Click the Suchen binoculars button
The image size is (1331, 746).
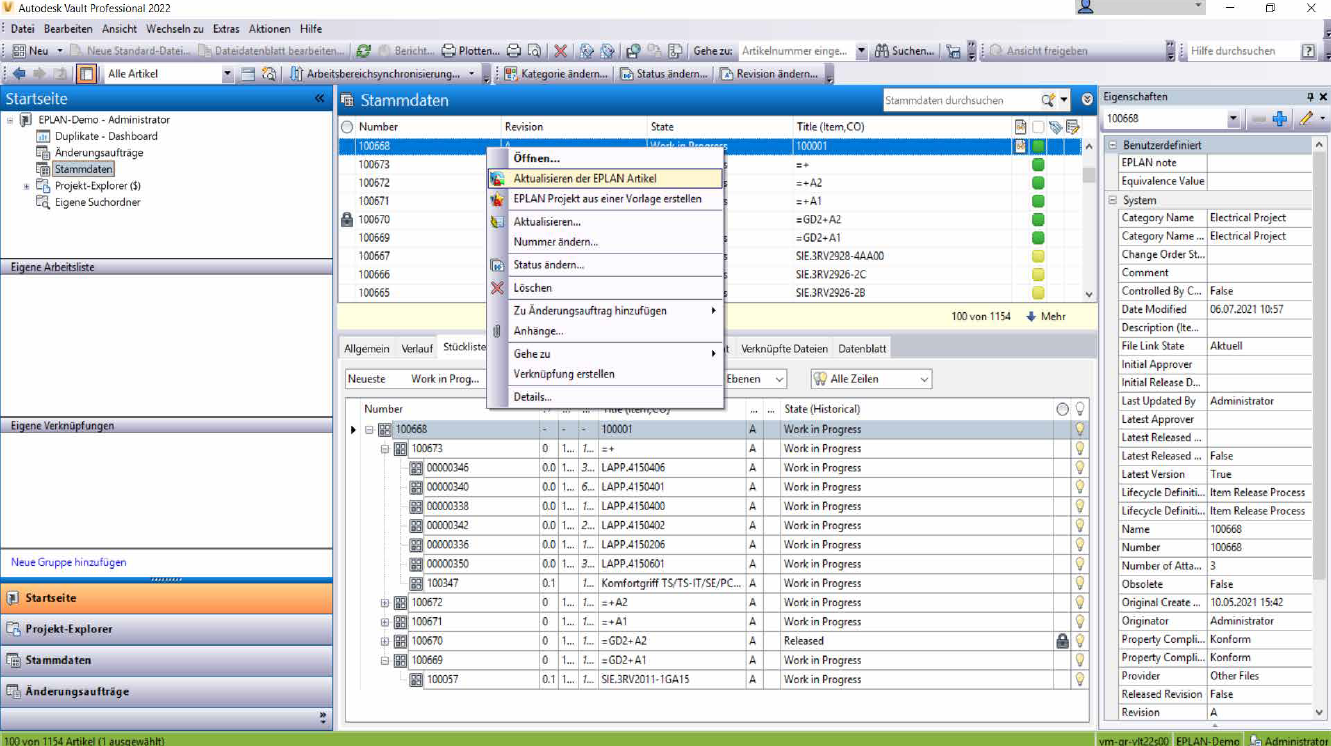(x=905, y=50)
